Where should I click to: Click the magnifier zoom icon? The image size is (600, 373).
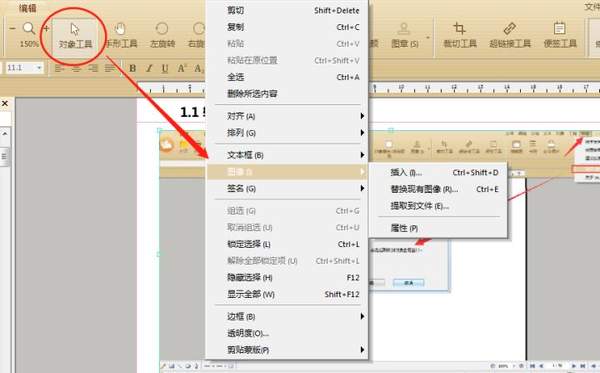(x=29, y=28)
